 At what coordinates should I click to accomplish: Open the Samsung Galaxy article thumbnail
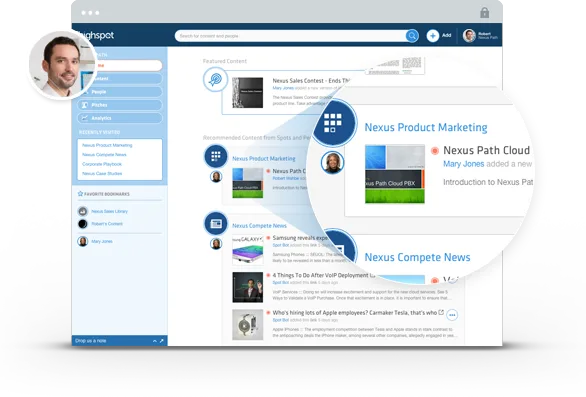(247, 250)
